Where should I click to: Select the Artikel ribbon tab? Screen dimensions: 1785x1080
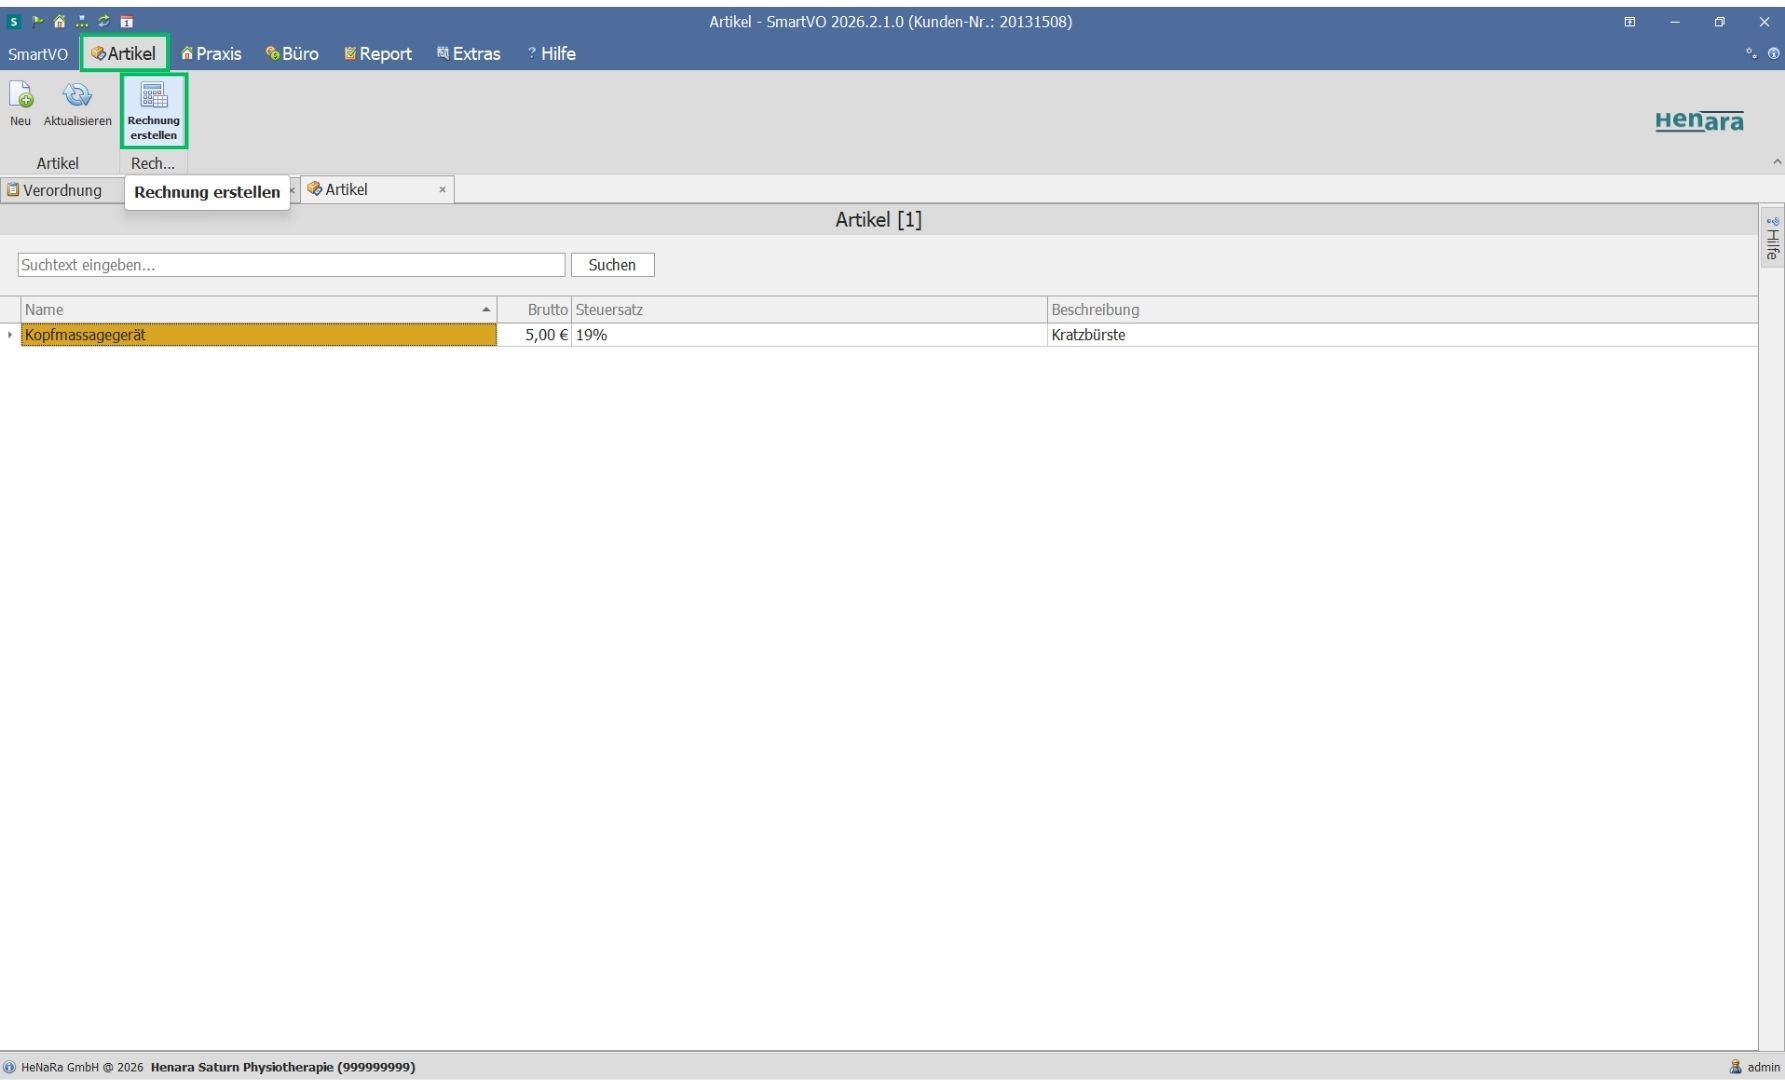point(124,54)
